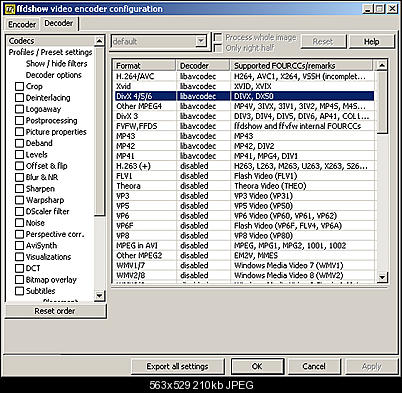
Task: Open decoder setting for Theora row
Action: (x=203, y=186)
